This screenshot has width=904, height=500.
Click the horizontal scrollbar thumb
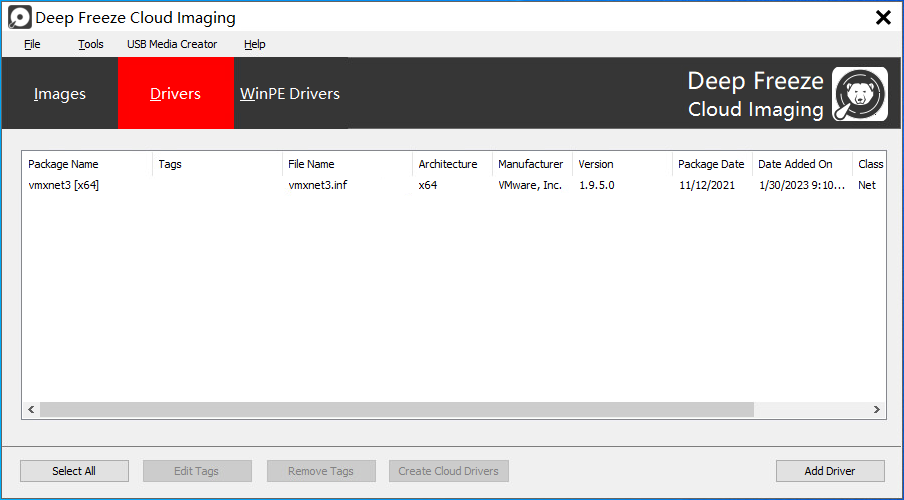coord(397,409)
